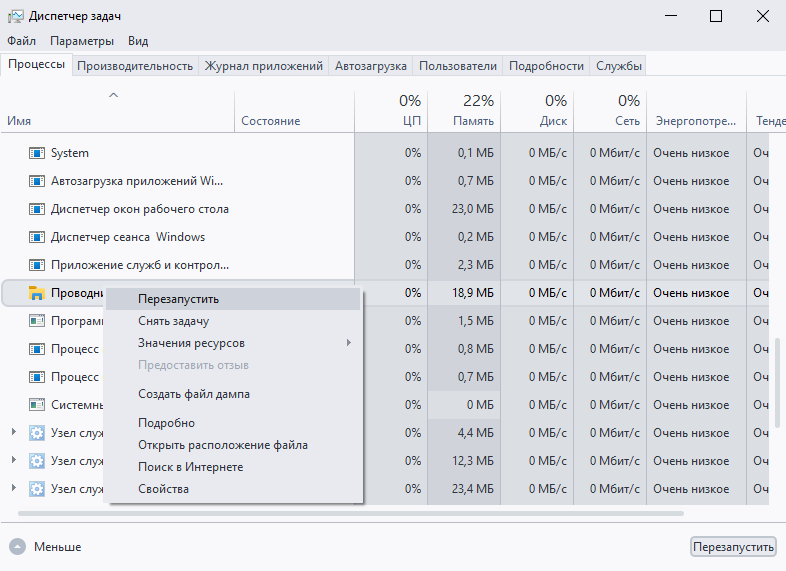Sort by the Имя column header
Image resolution: width=786 pixels, height=571 pixels.
click(x=118, y=112)
